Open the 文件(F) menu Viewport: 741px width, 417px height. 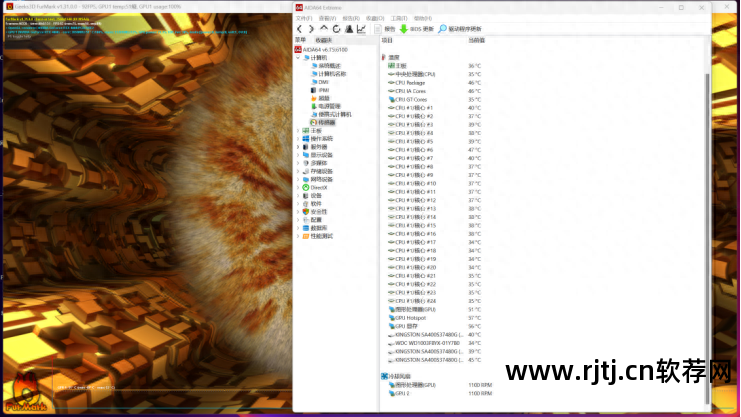pyautogui.click(x=304, y=18)
